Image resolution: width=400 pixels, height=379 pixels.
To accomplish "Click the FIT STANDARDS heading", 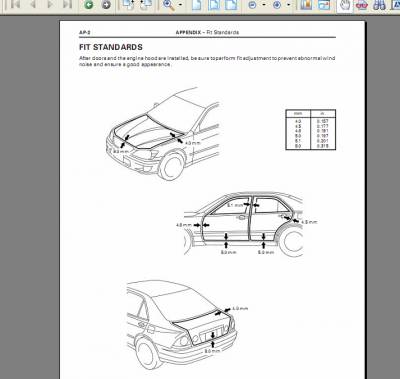I will click(111, 47).
